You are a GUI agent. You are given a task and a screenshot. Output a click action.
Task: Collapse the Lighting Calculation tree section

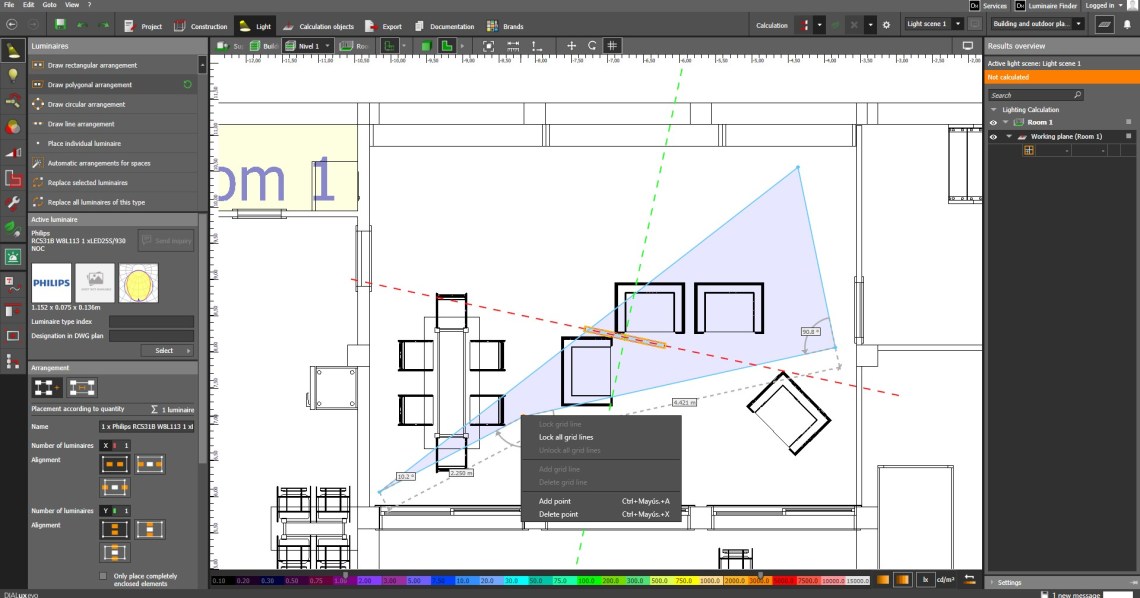point(994,110)
